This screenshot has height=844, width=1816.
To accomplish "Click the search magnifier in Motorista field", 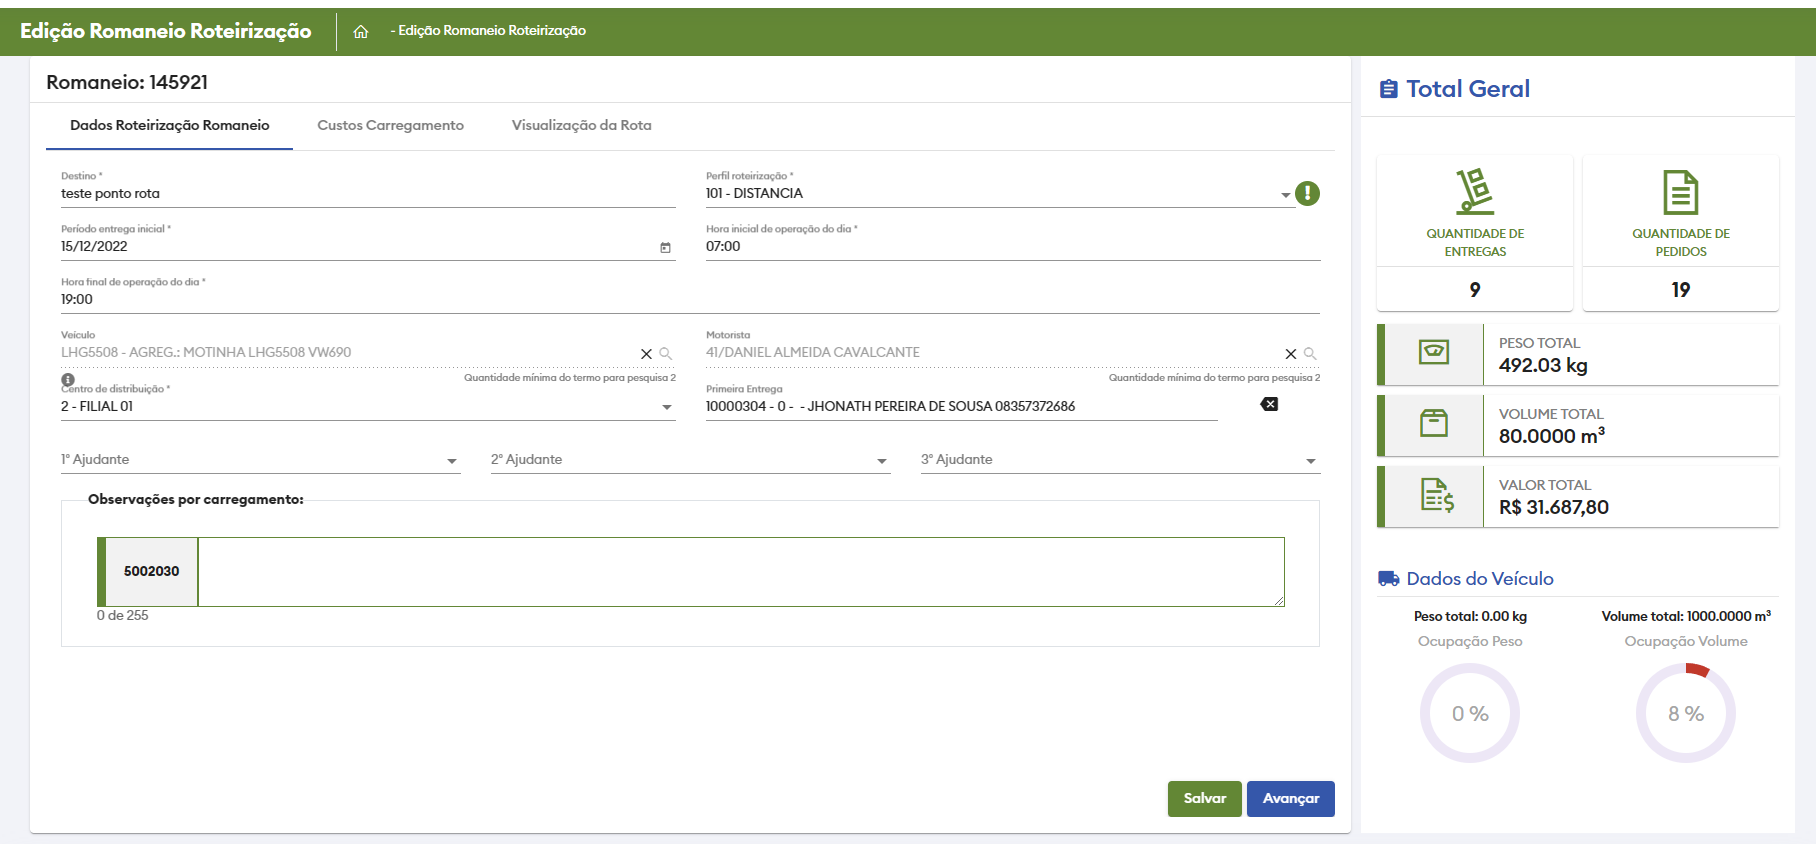I will pos(1310,354).
